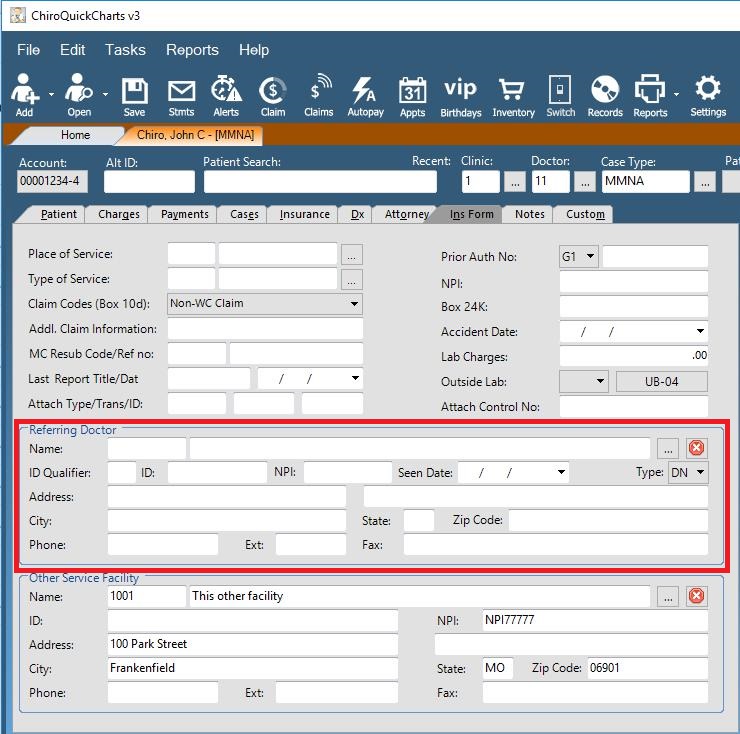The image size is (740, 734).
Task: Open Inventory shopping cart icon
Action: click(513, 97)
